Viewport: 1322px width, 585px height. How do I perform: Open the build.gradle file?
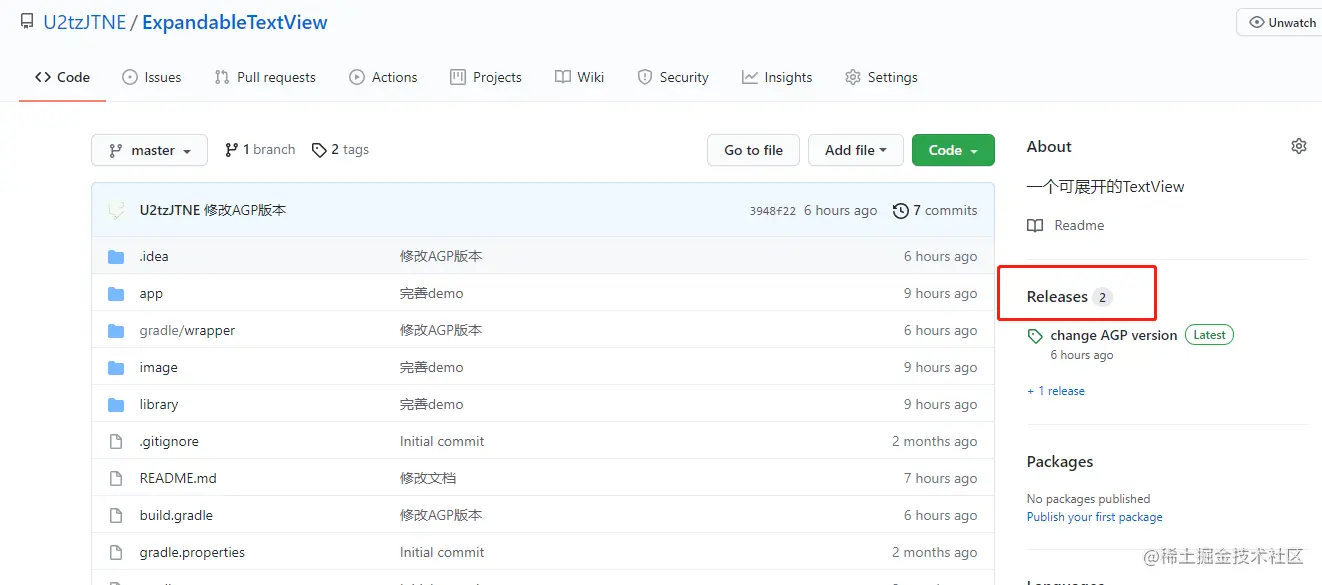click(176, 515)
